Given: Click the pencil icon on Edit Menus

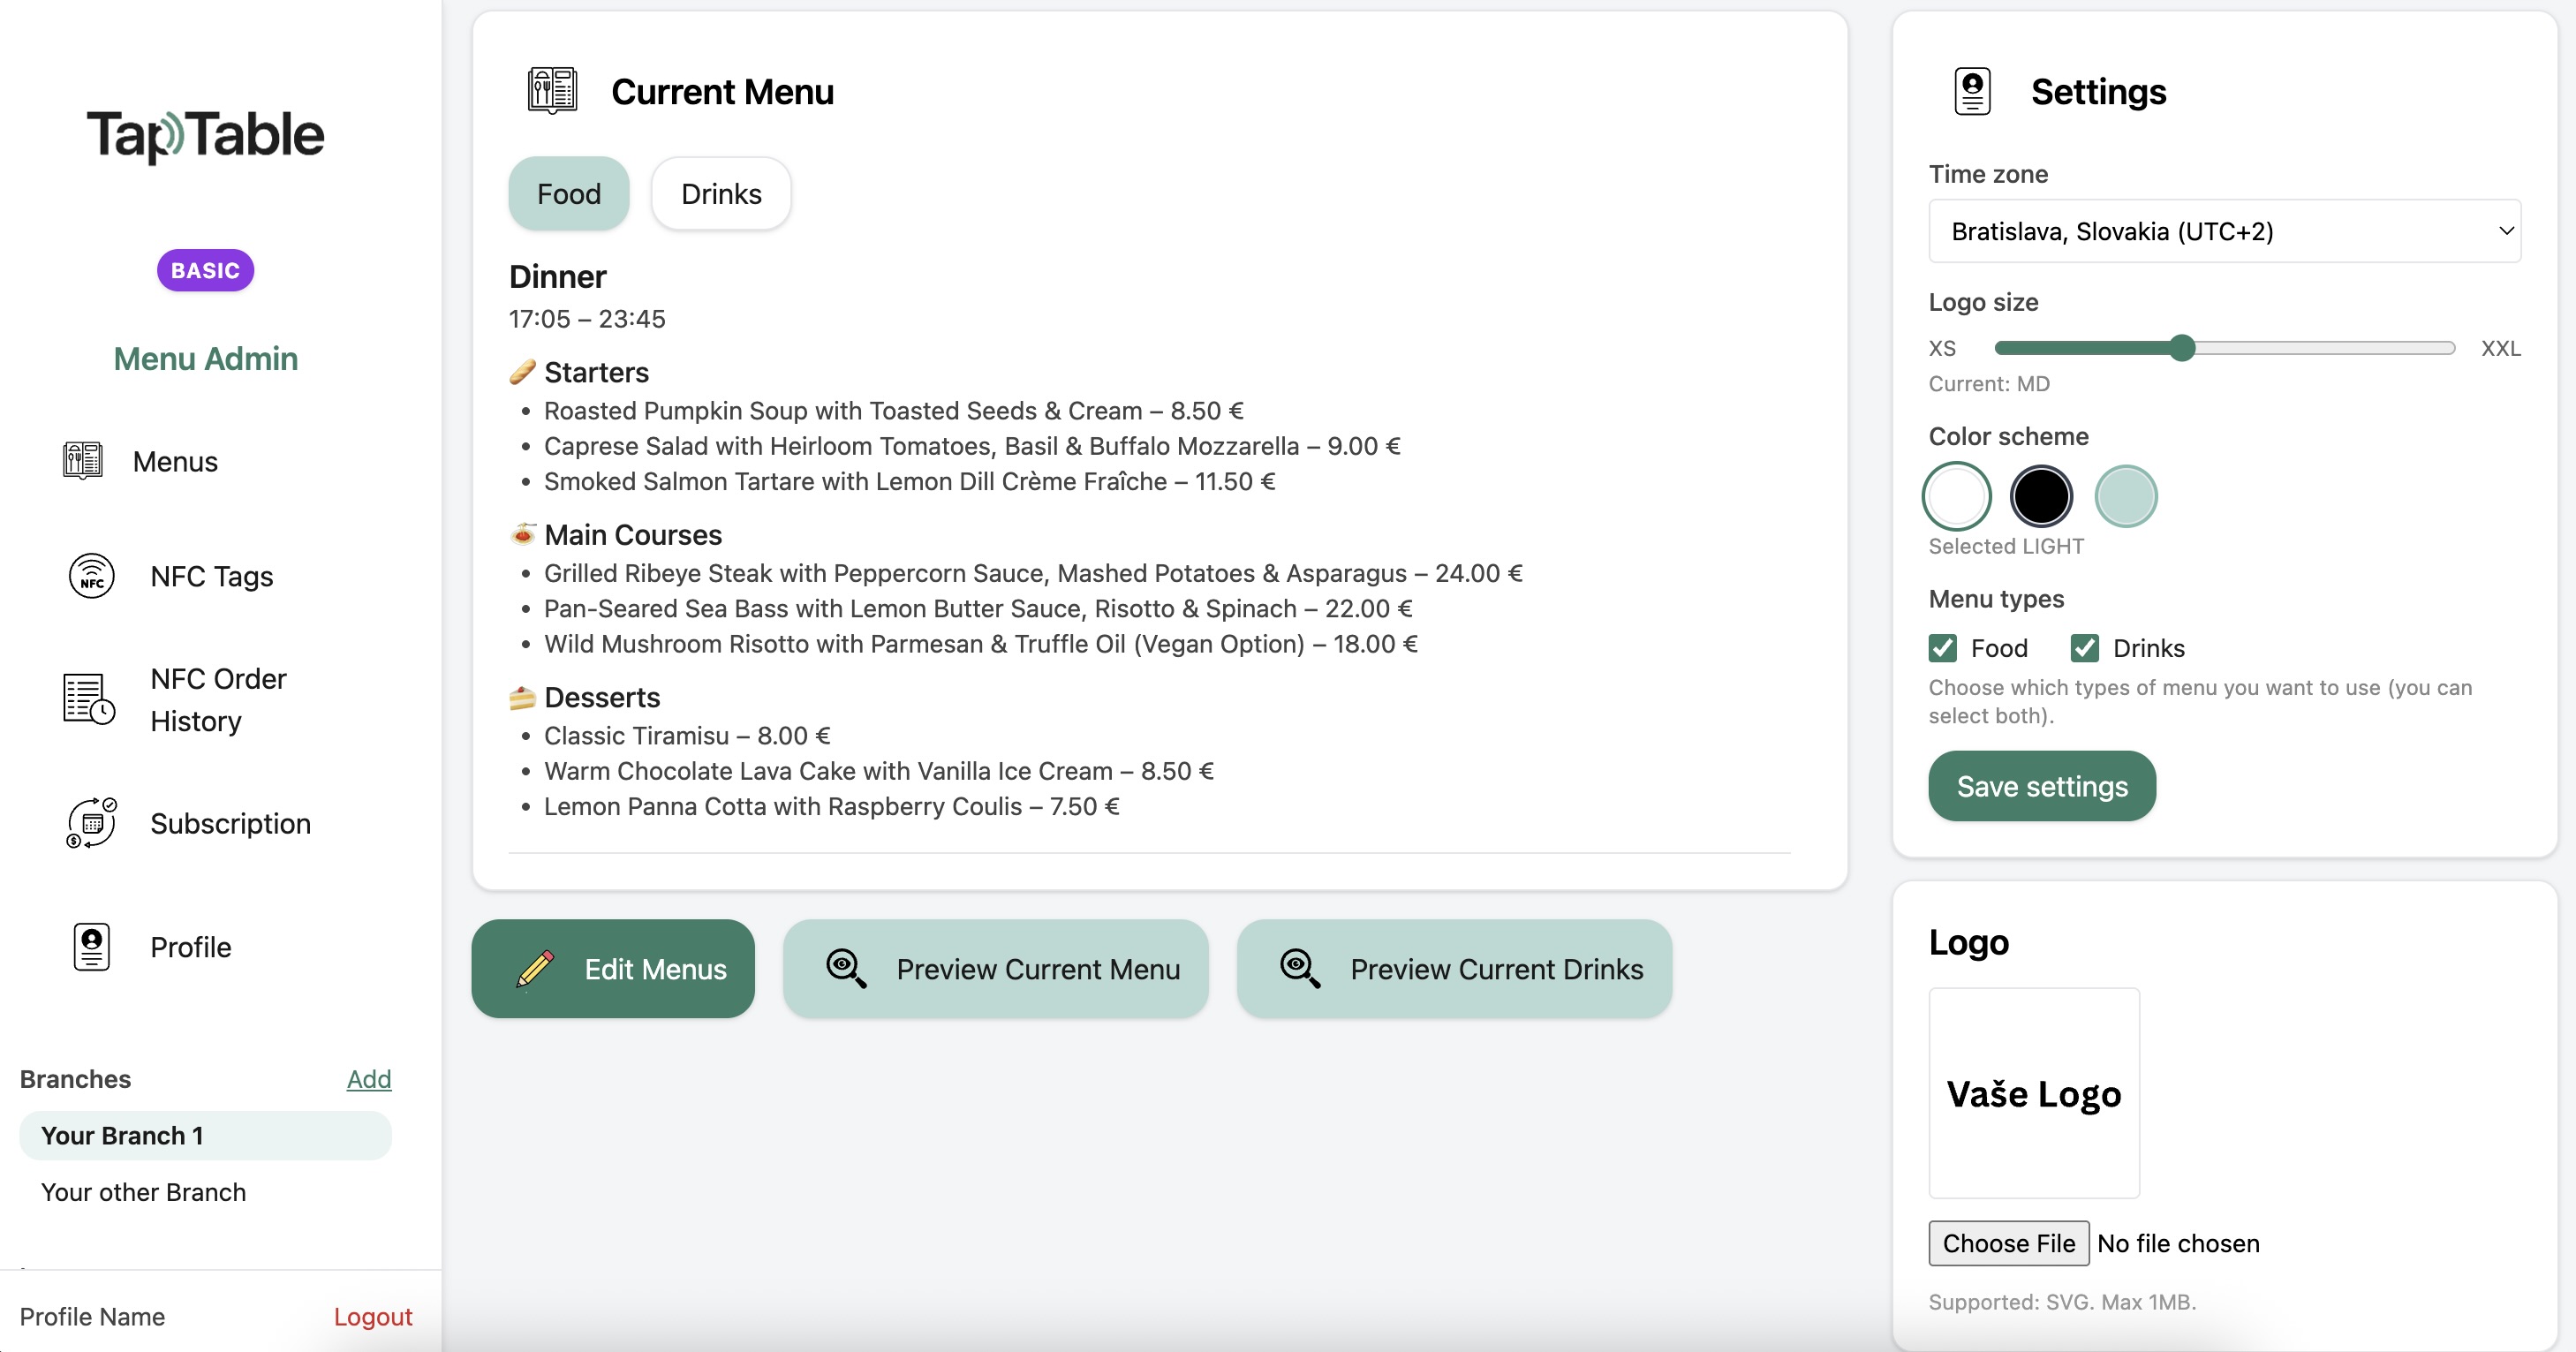Looking at the screenshot, I should tap(535, 969).
